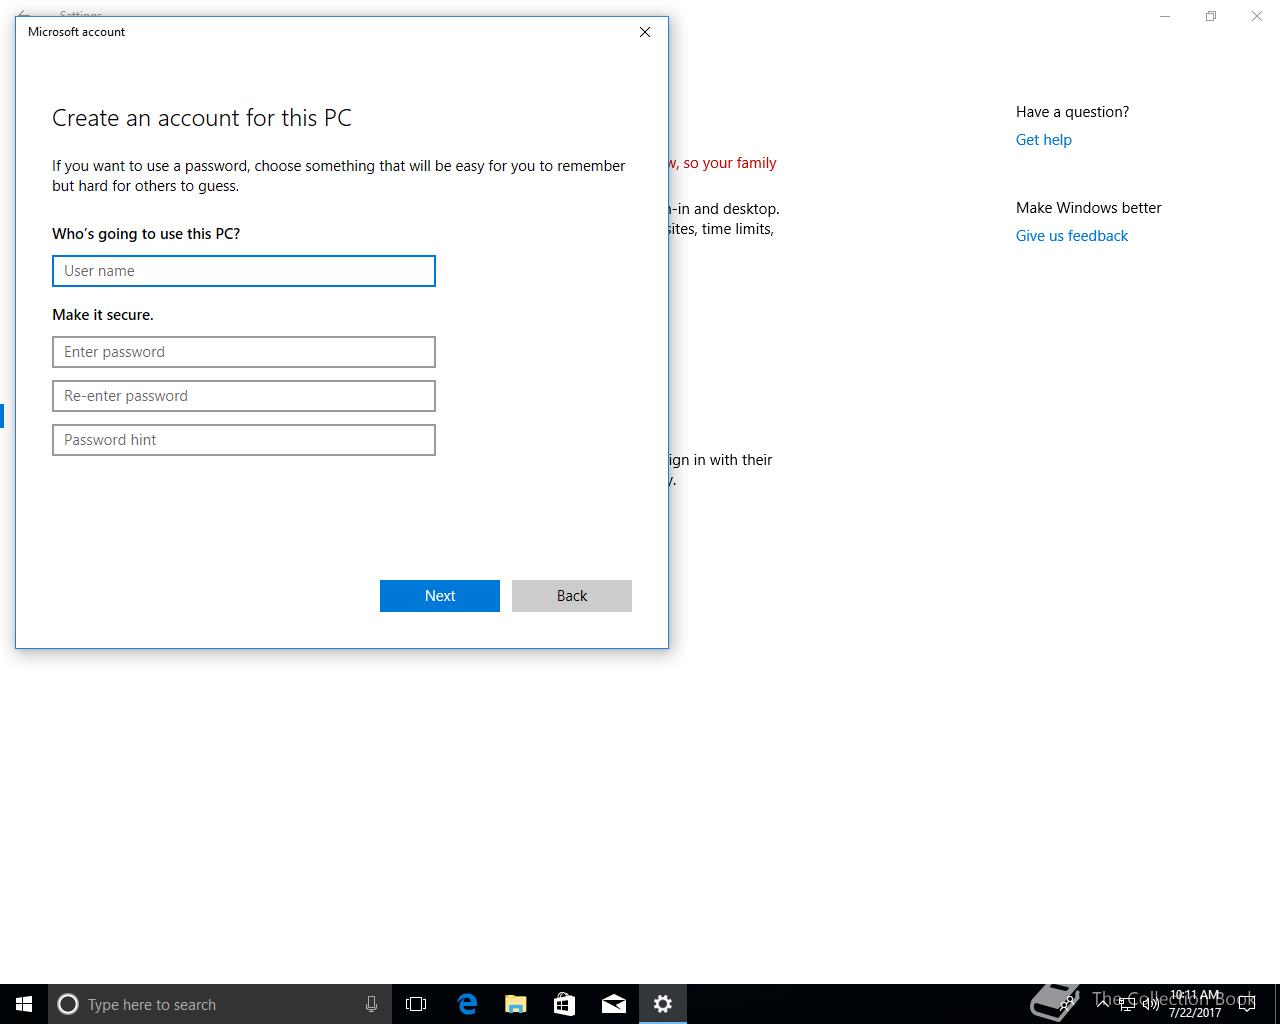
Task: Click the Settings gear taskbar icon
Action: click(x=663, y=1004)
